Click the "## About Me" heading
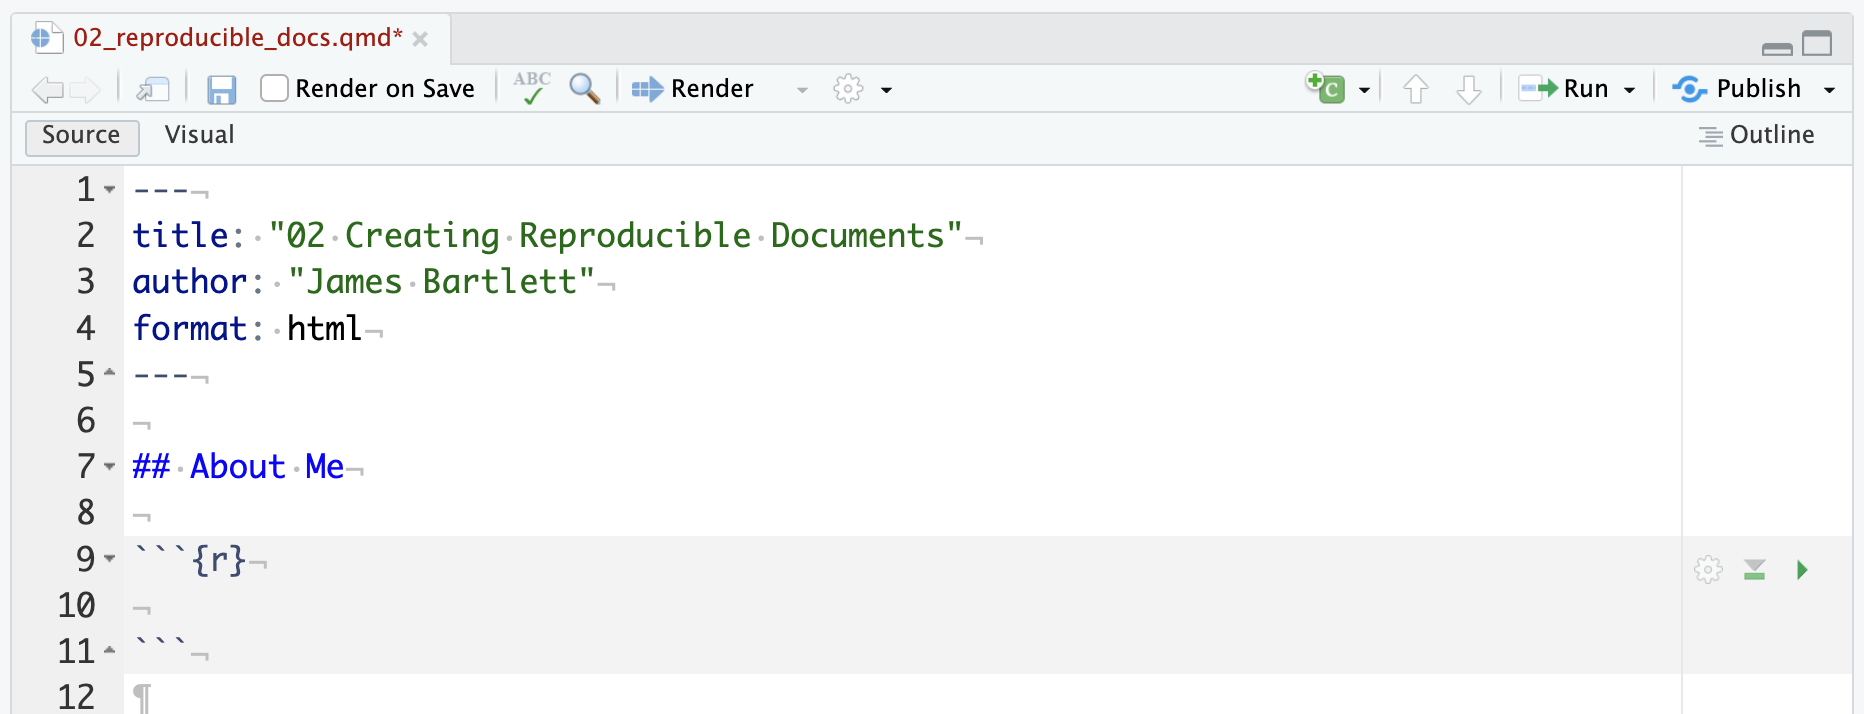Screen dimensions: 1864x714 click(238, 467)
